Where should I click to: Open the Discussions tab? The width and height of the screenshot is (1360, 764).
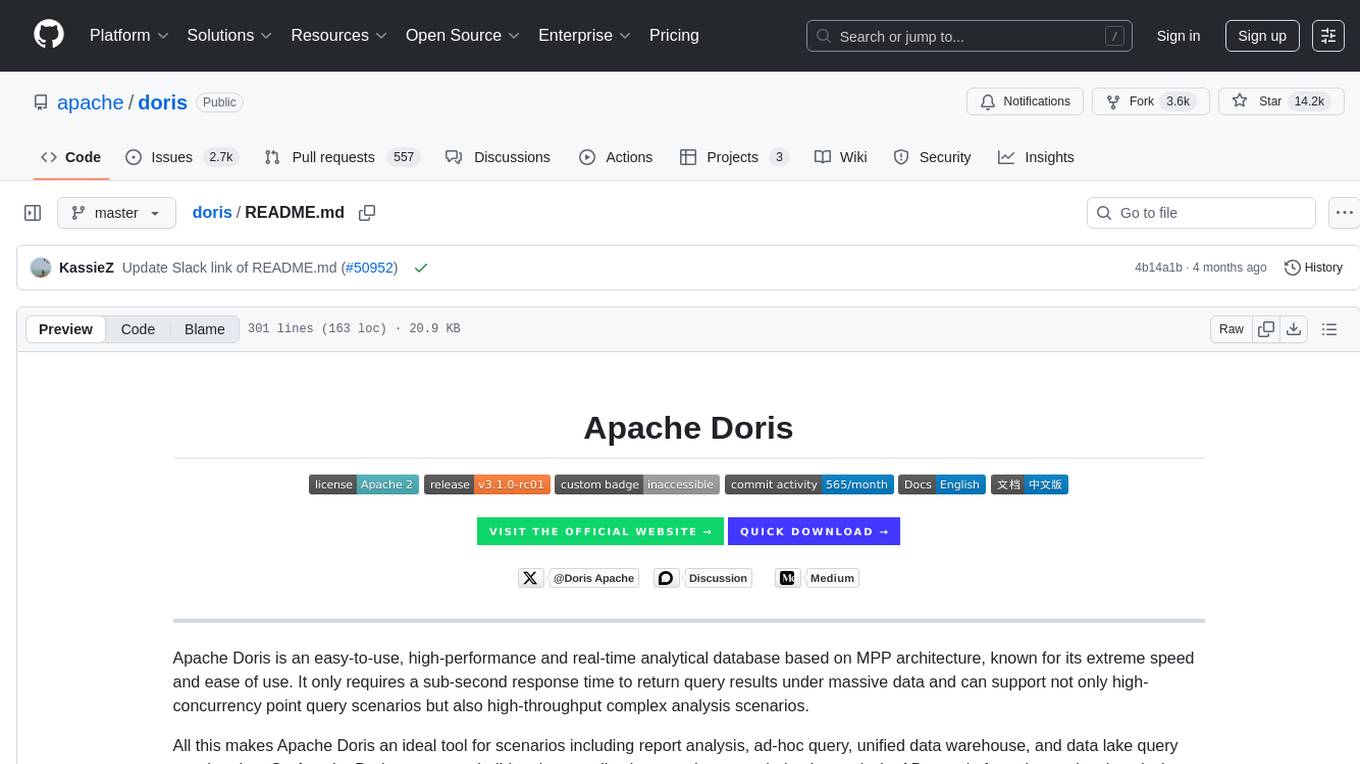pos(497,157)
